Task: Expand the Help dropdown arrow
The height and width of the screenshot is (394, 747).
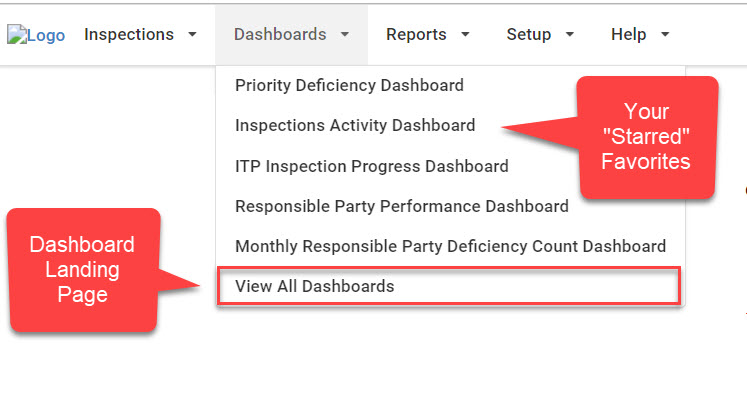Action: pos(666,34)
